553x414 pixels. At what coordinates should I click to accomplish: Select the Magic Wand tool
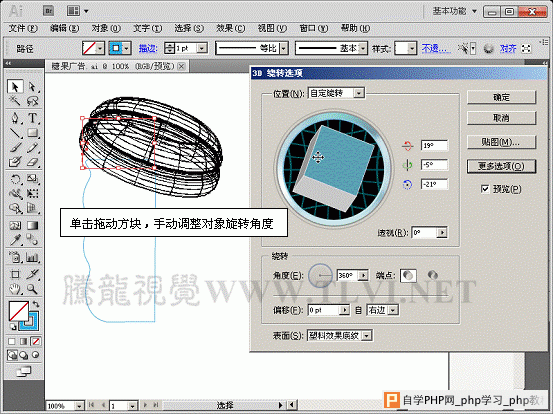click(x=15, y=101)
